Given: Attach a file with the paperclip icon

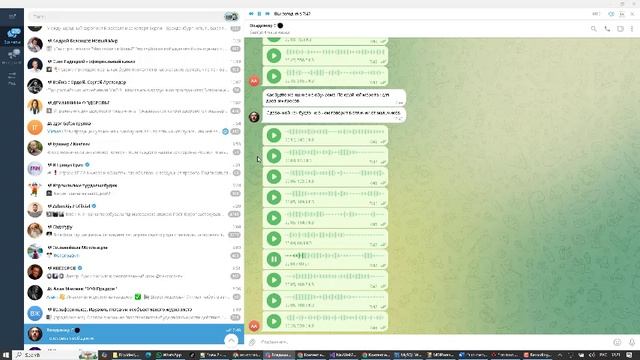Looking at the screenshot, I should coord(252,342).
